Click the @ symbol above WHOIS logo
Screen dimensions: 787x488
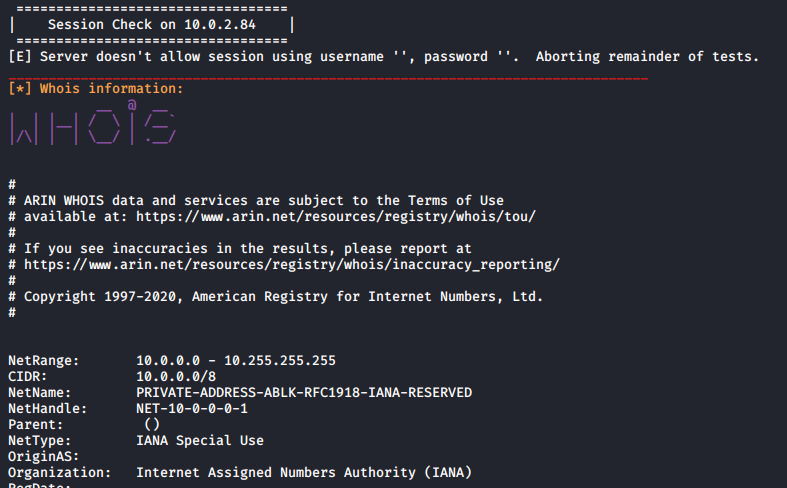(x=132, y=104)
